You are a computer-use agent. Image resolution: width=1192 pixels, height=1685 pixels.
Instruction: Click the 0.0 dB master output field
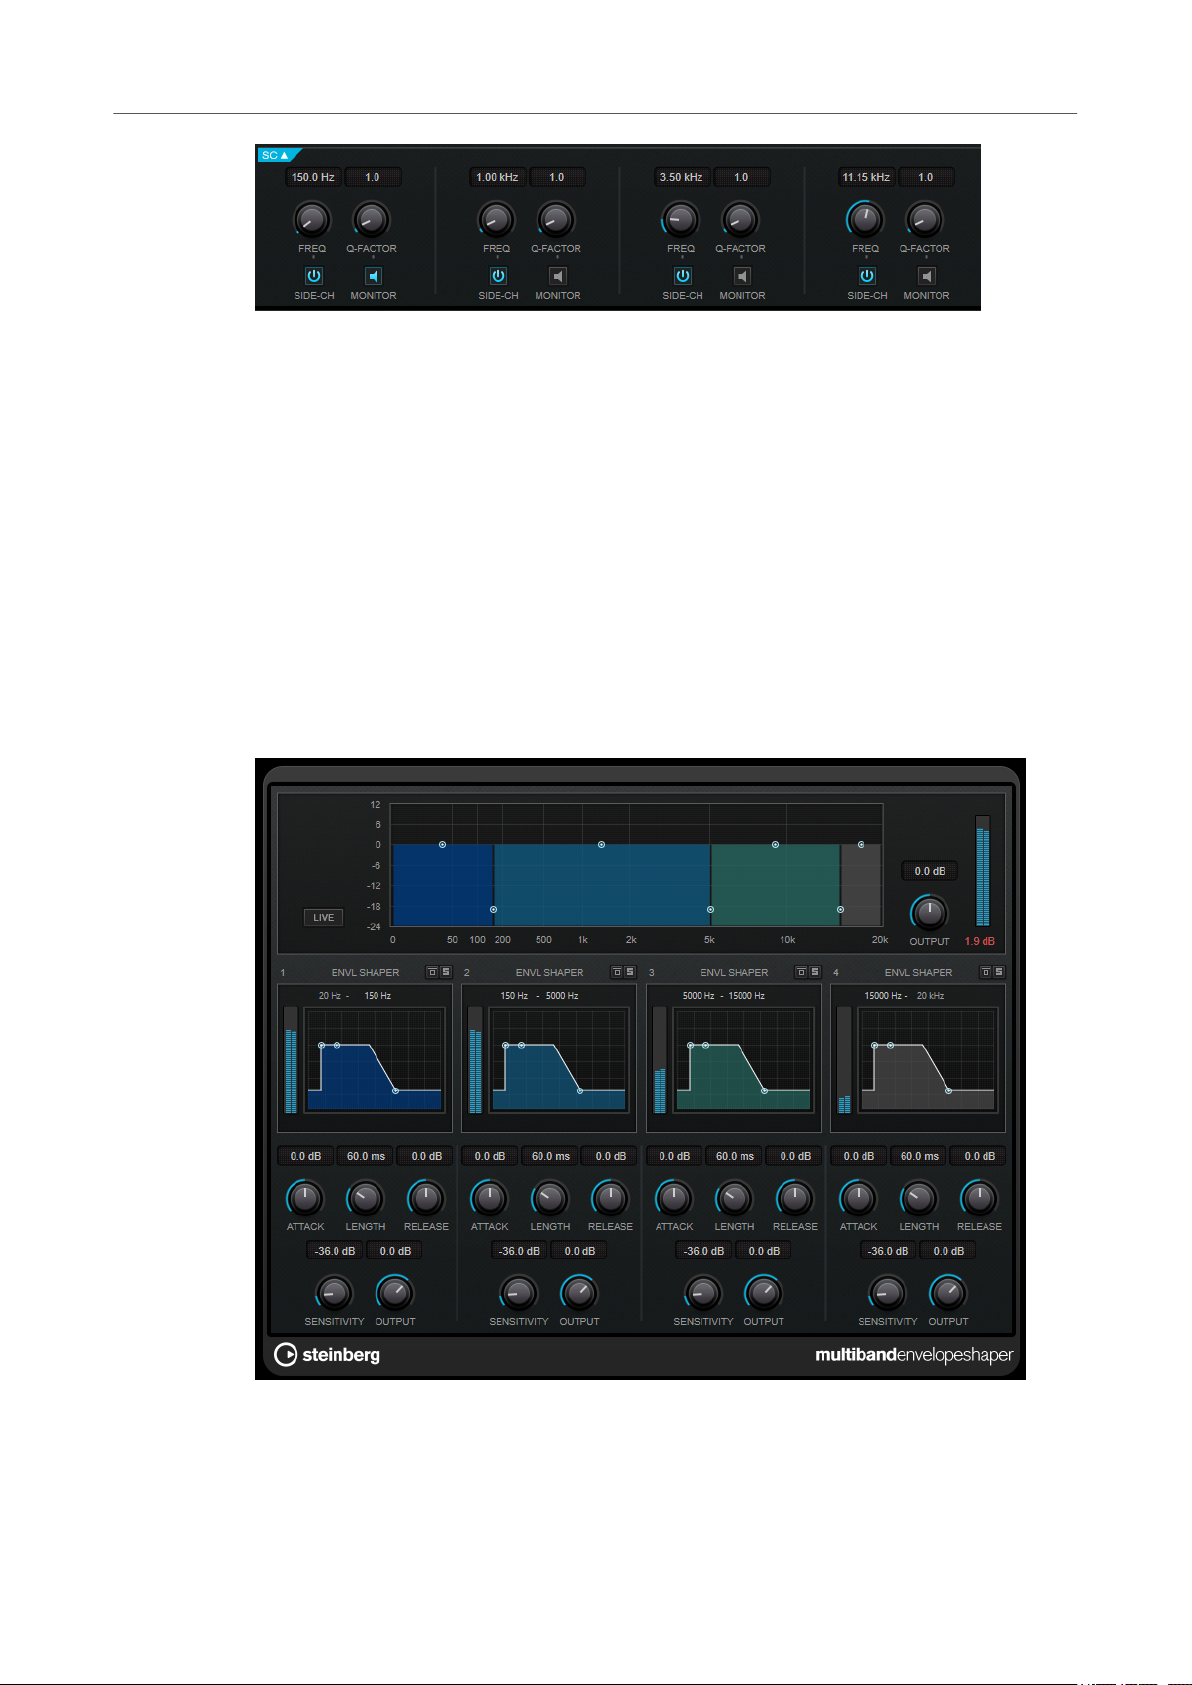(x=929, y=871)
